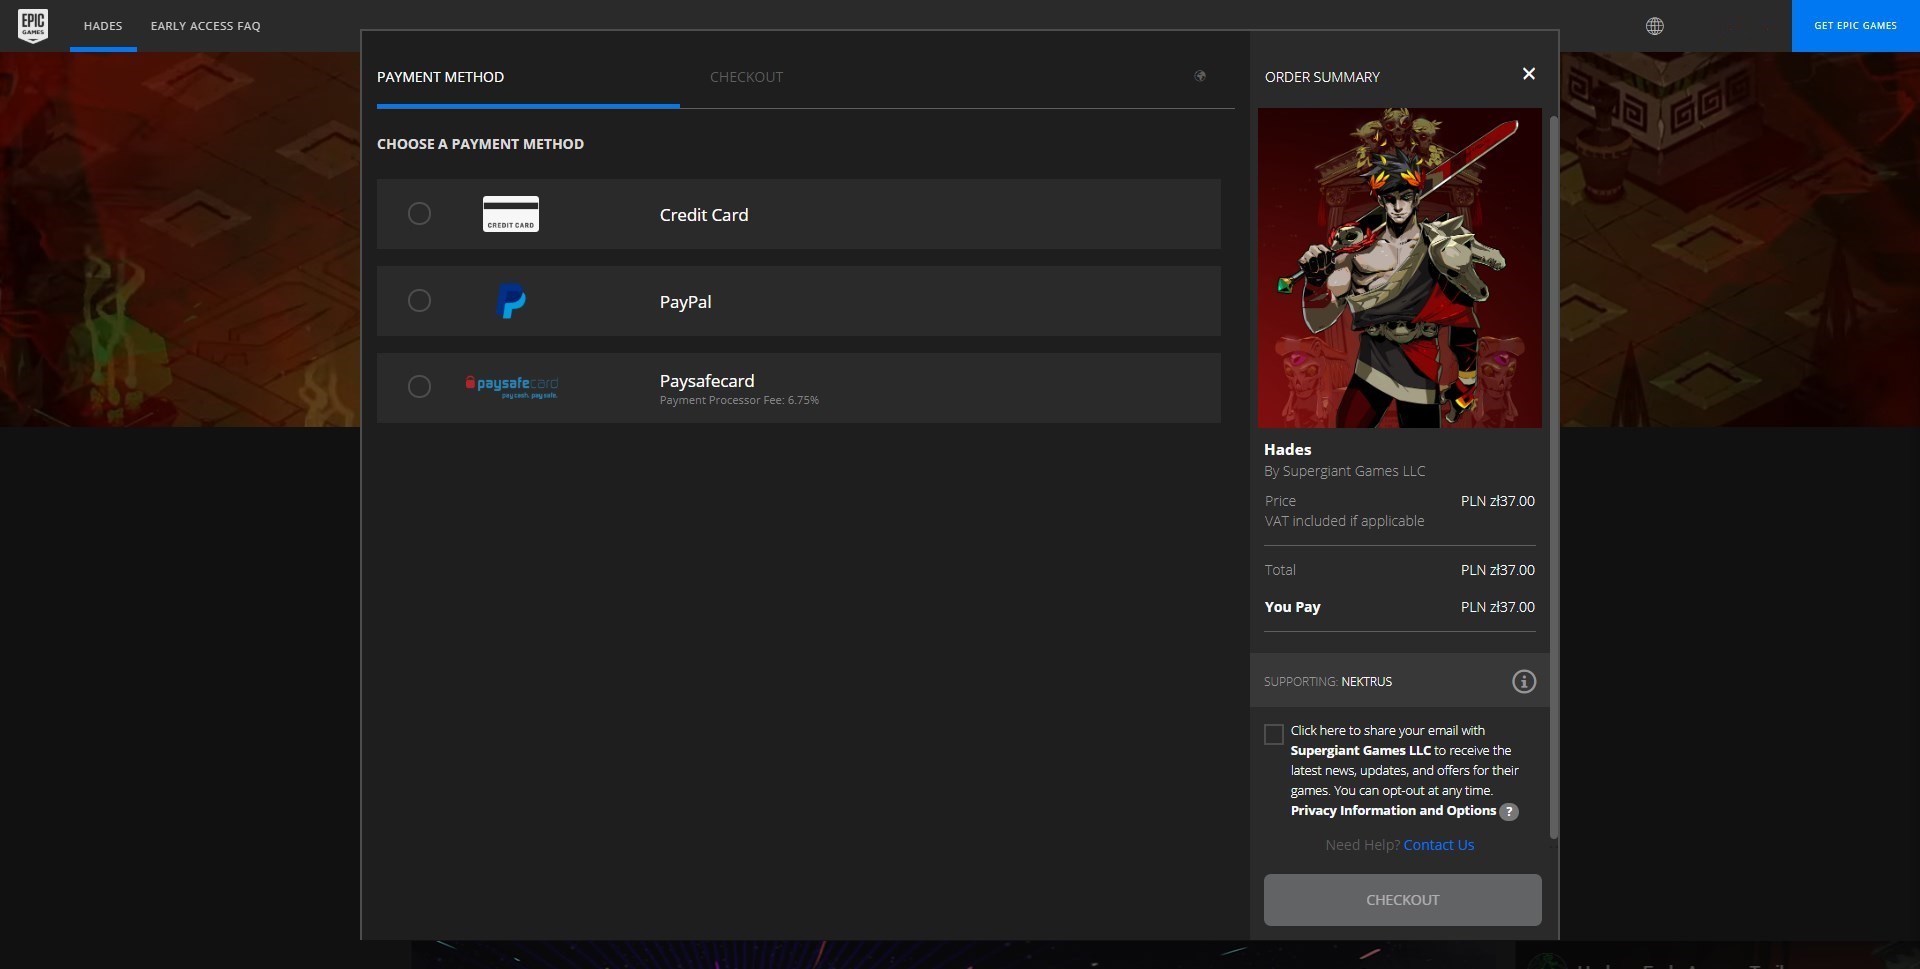Click the order summary scrollbar
Screen dimensions: 1920x969
pos(1554,478)
